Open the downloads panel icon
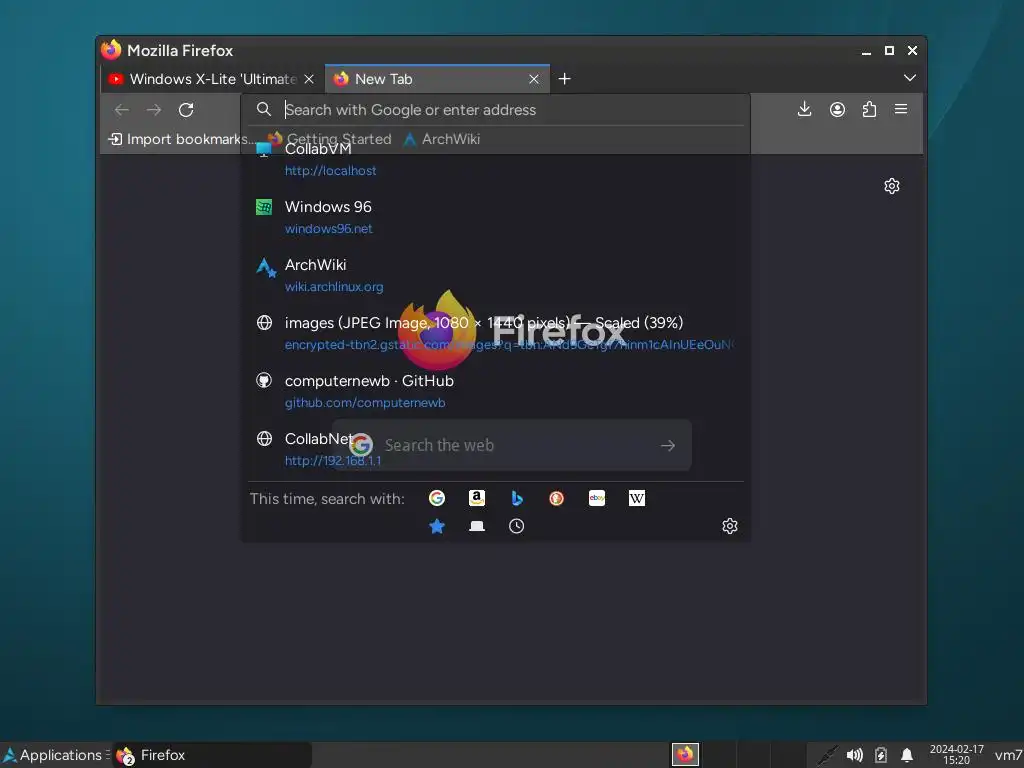The image size is (1024, 768). [805, 109]
